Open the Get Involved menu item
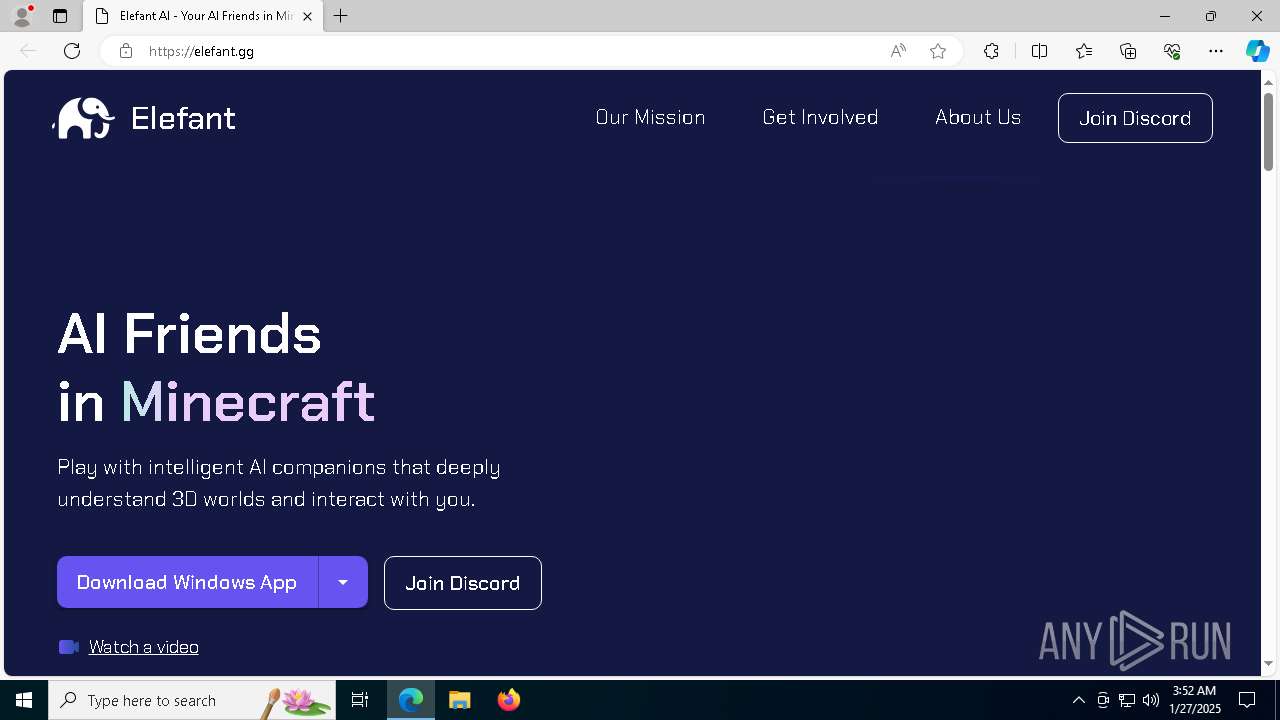Image resolution: width=1280 pixels, height=720 pixels. [x=820, y=117]
